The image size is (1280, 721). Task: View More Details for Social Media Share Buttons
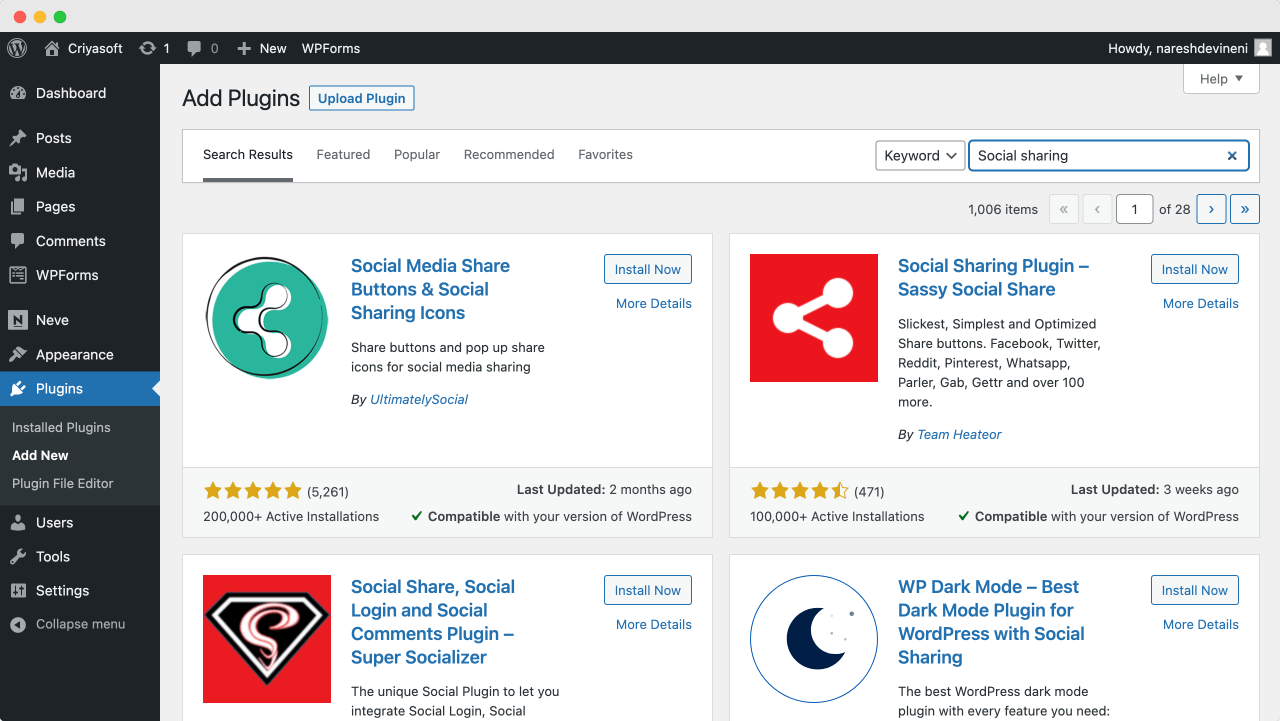tap(654, 303)
